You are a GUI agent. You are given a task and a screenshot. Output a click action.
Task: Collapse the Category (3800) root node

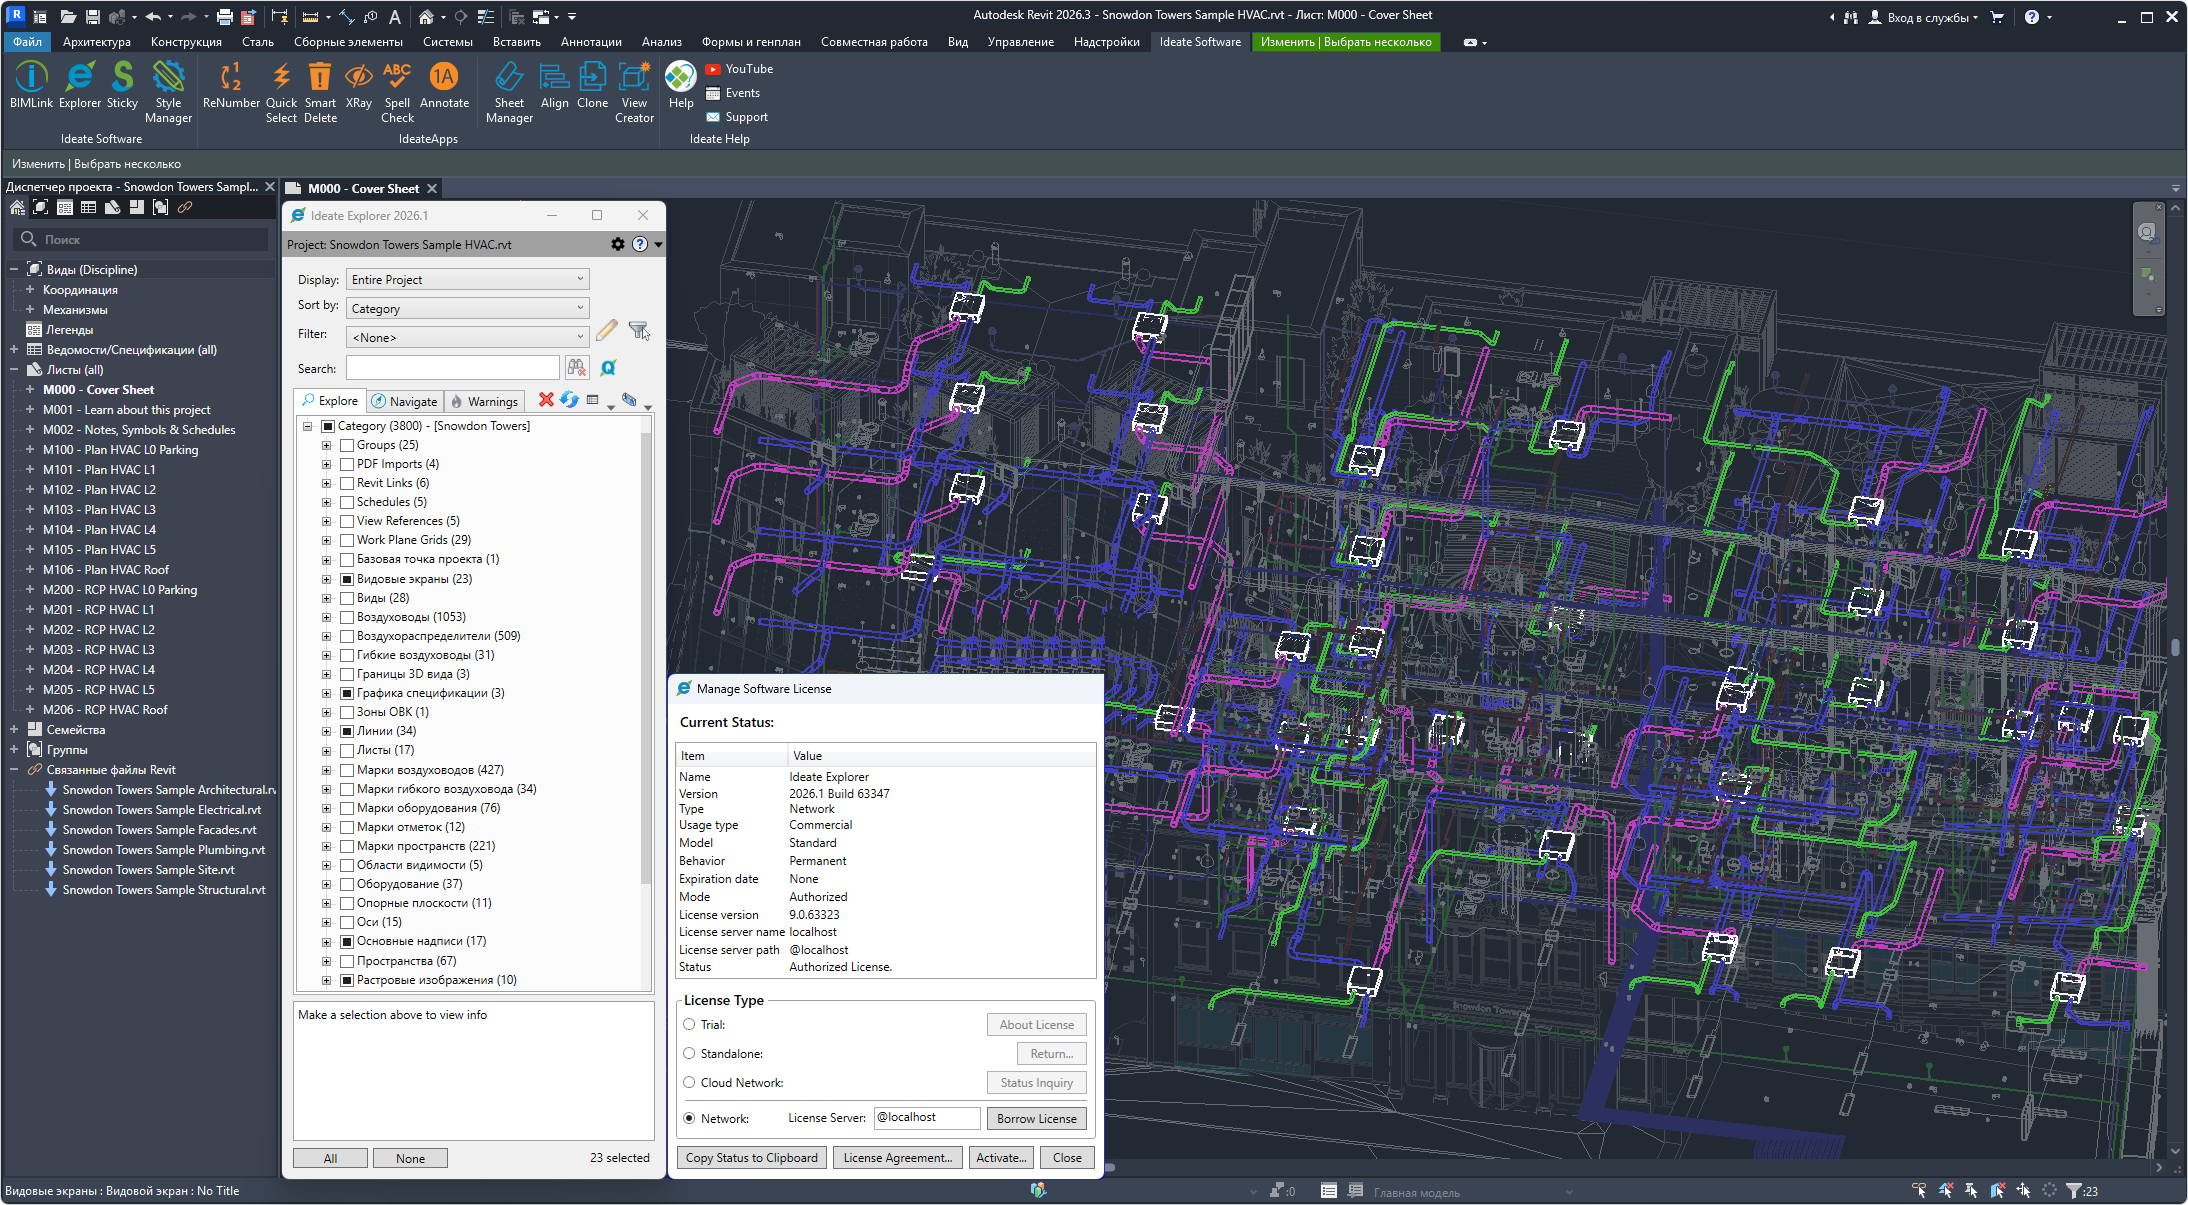pos(307,426)
